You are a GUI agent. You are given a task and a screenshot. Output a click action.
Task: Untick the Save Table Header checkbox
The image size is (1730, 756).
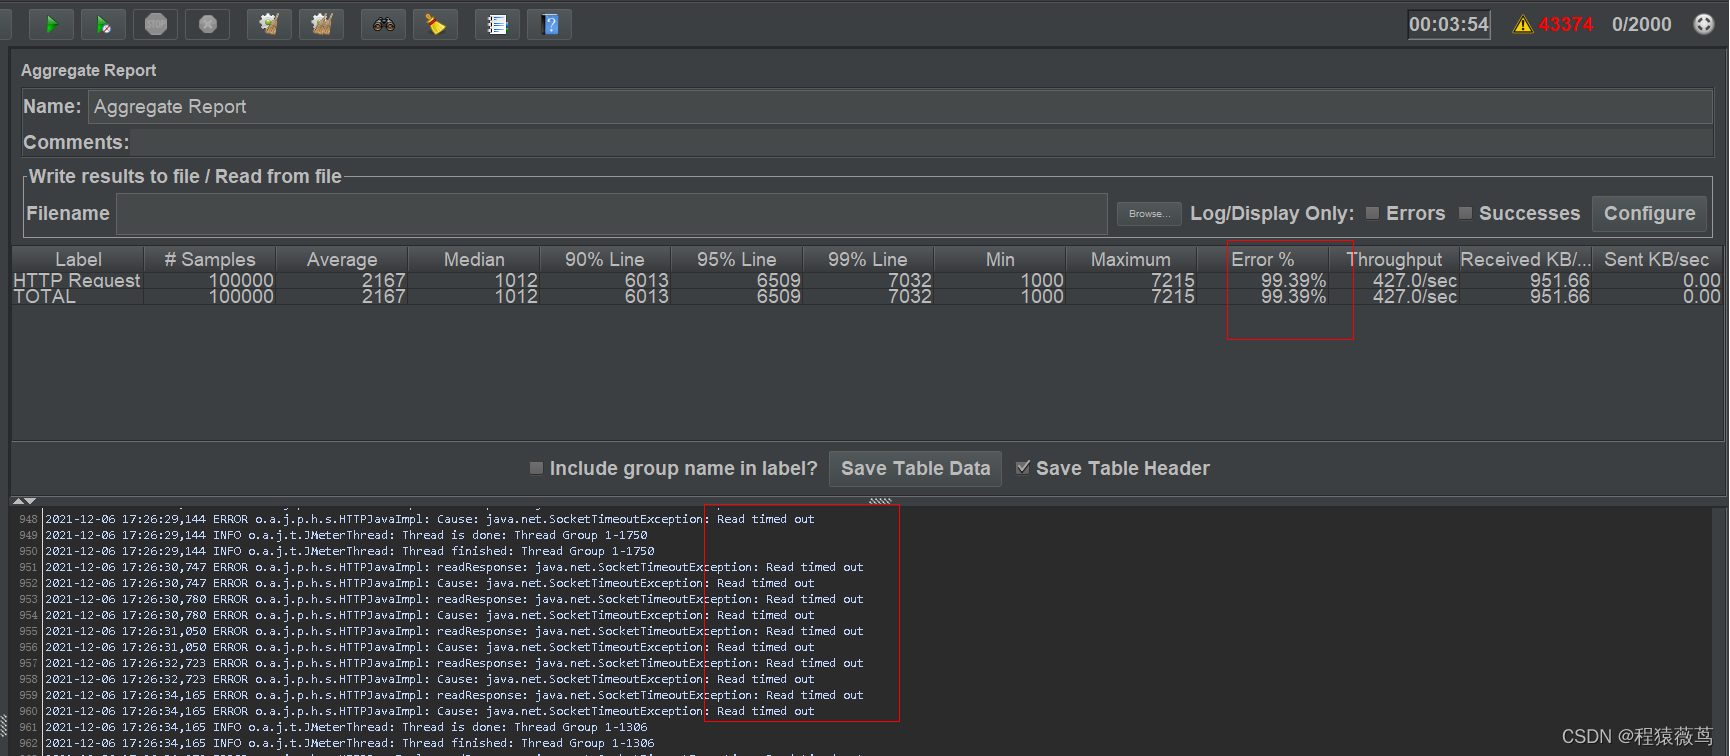coord(1023,468)
